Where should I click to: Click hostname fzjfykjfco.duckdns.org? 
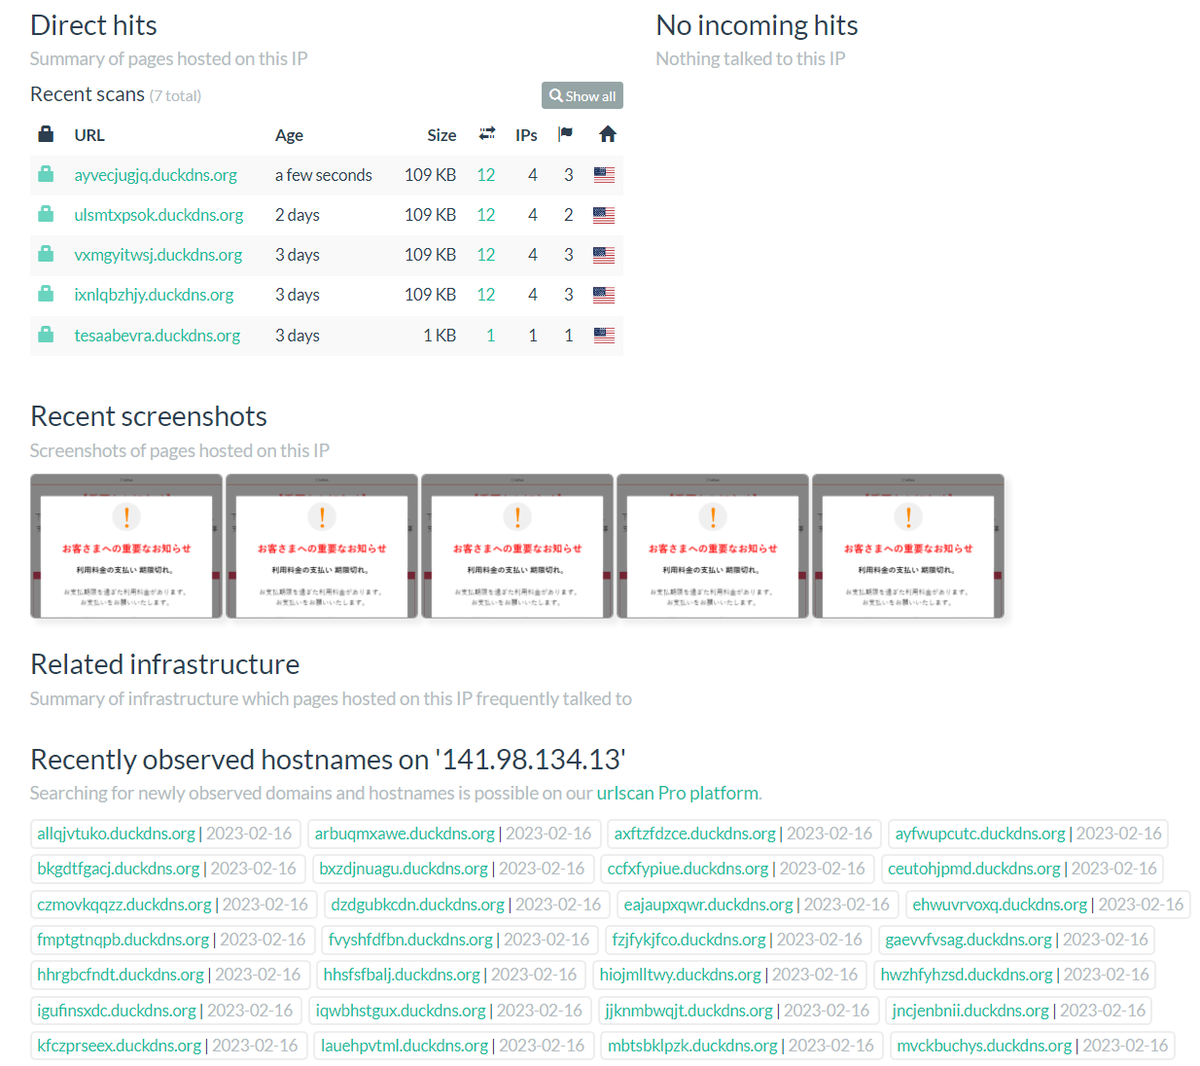[689, 940]
